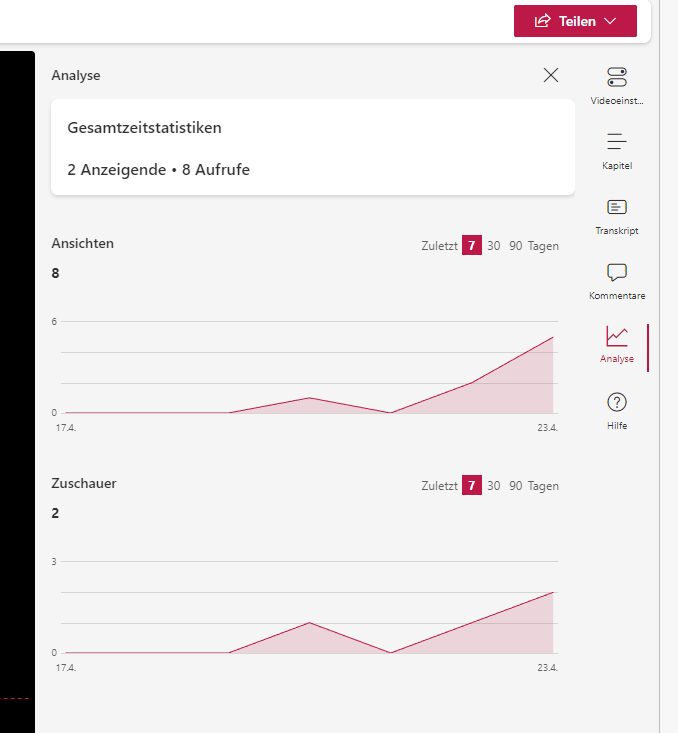Image resolution: width=678 pixels, height=733 pixels.
Task: Close the Analyse panel
Action: pyautogui.click(x=551, y=75)
